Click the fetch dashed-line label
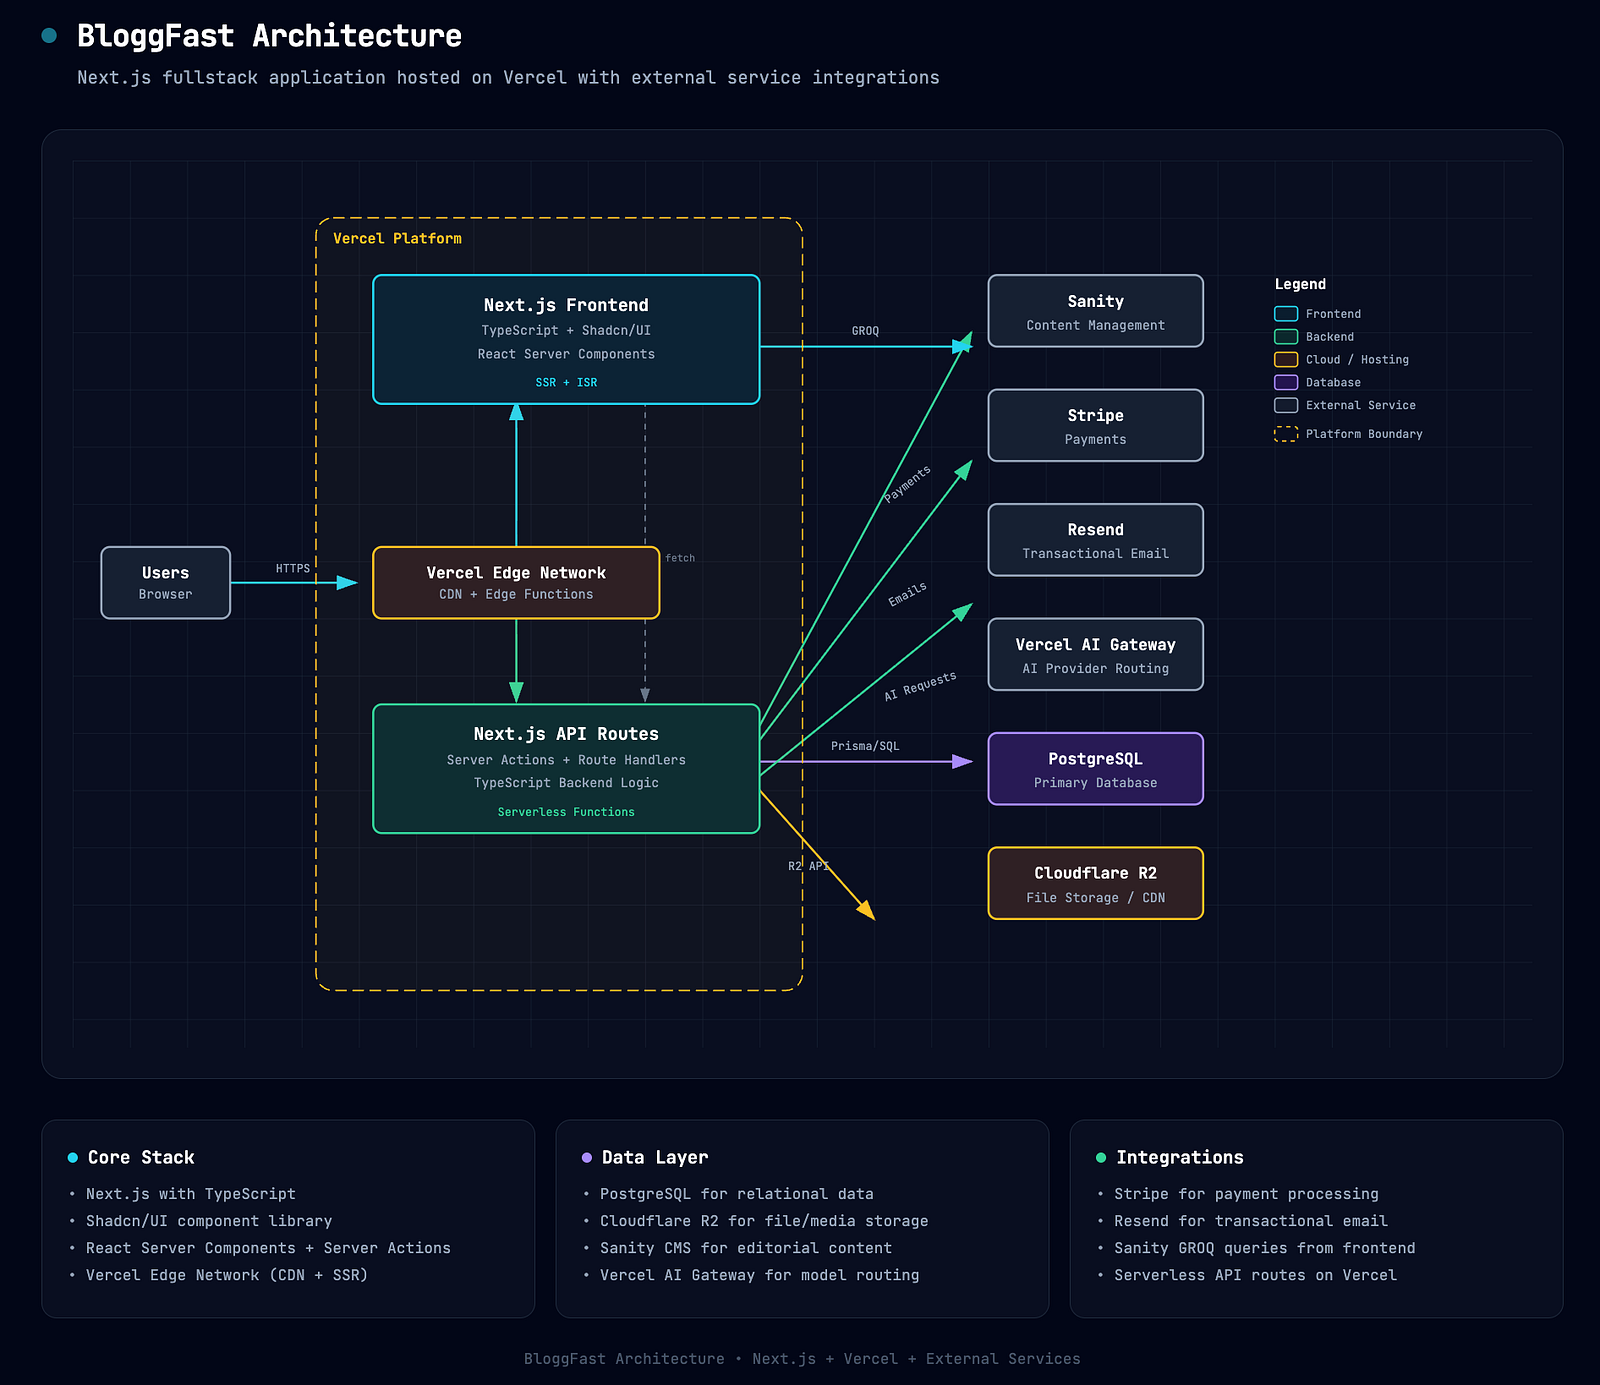Viewport: 1600px width, 1385px height. point(680,558)
